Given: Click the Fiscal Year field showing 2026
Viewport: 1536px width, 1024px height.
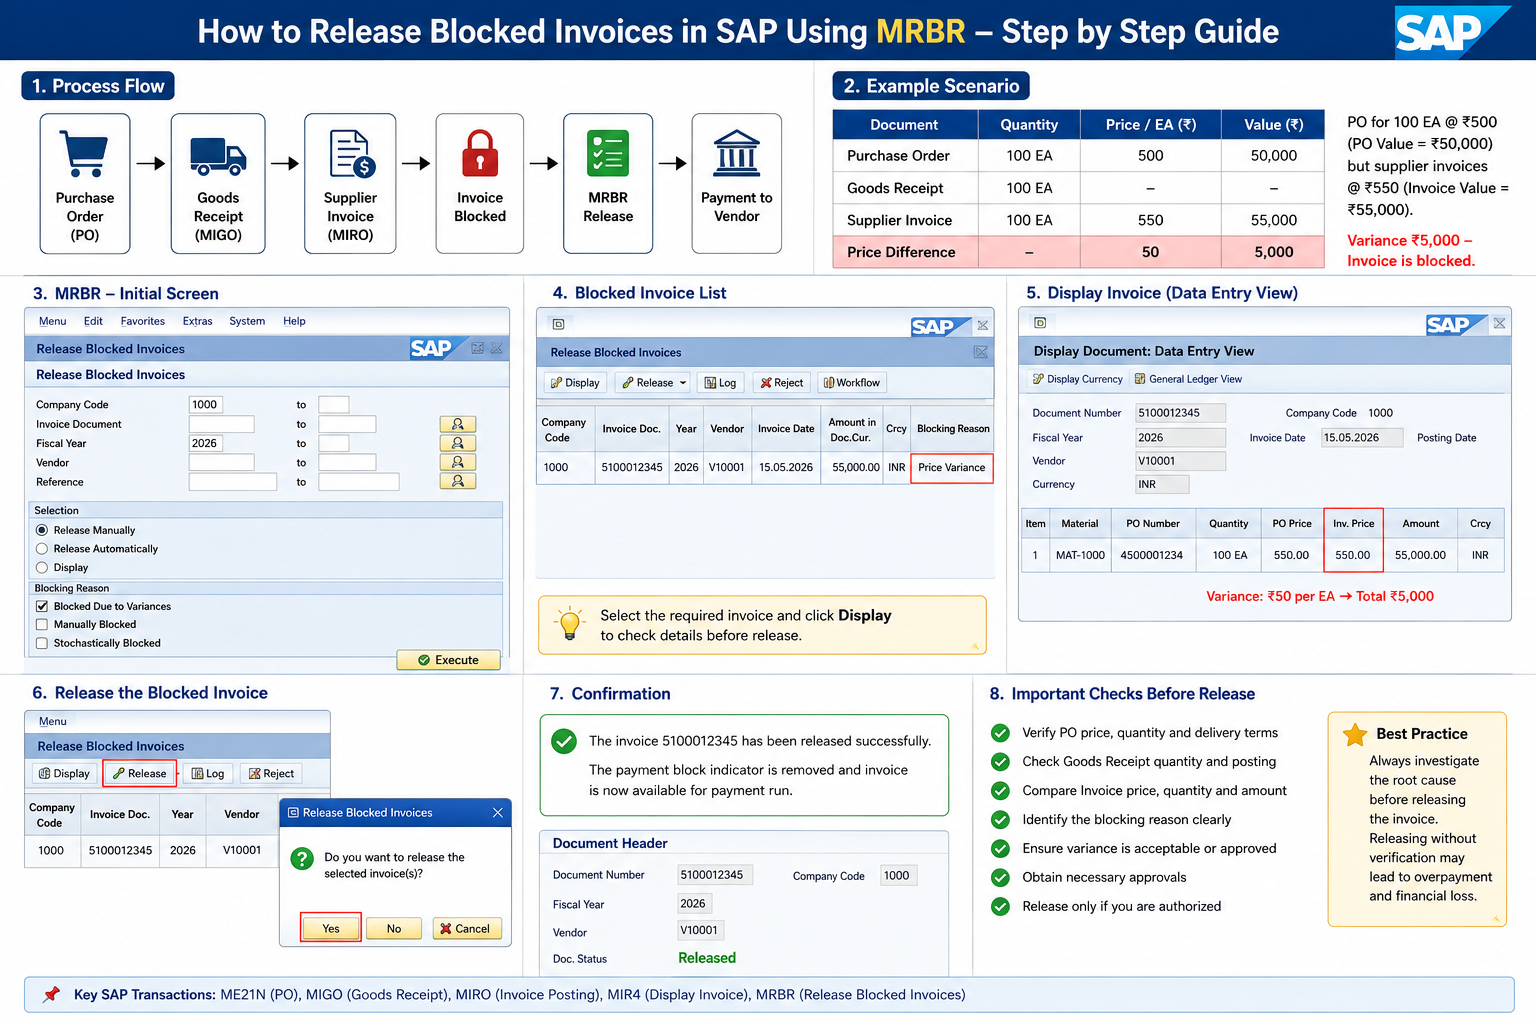Looking at the screenshot, I should [206, 443].
